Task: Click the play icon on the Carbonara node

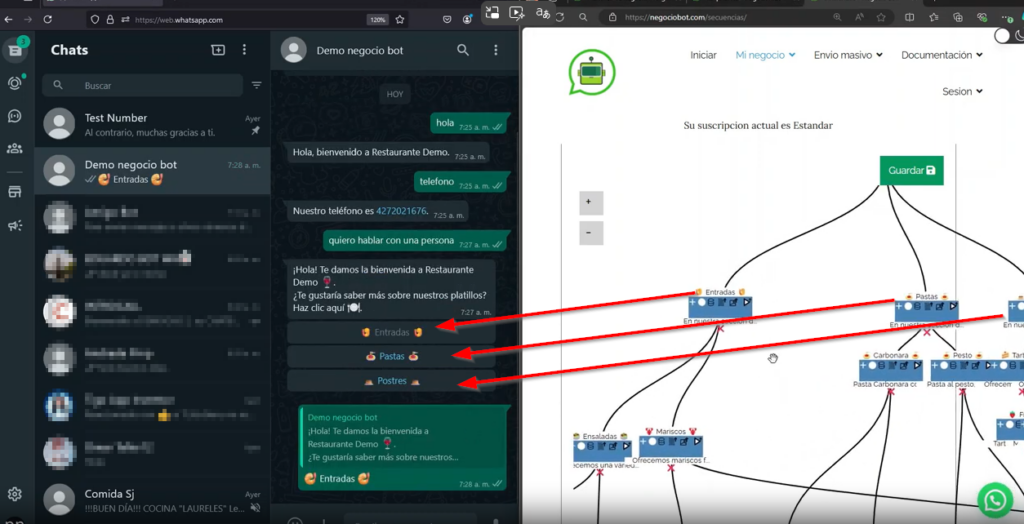Action: point(916,365)
